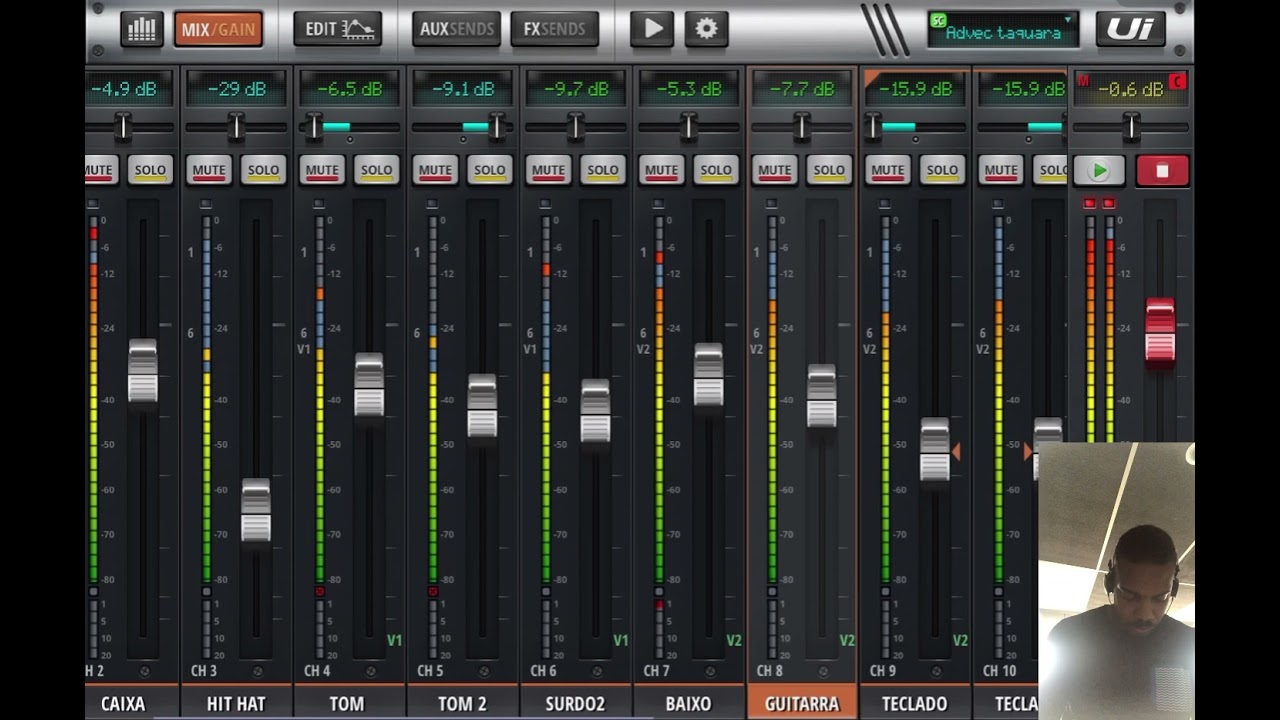Select the TECLADO channel 9 label
This screenshot has height=720, width=1280.
[914, 703]
